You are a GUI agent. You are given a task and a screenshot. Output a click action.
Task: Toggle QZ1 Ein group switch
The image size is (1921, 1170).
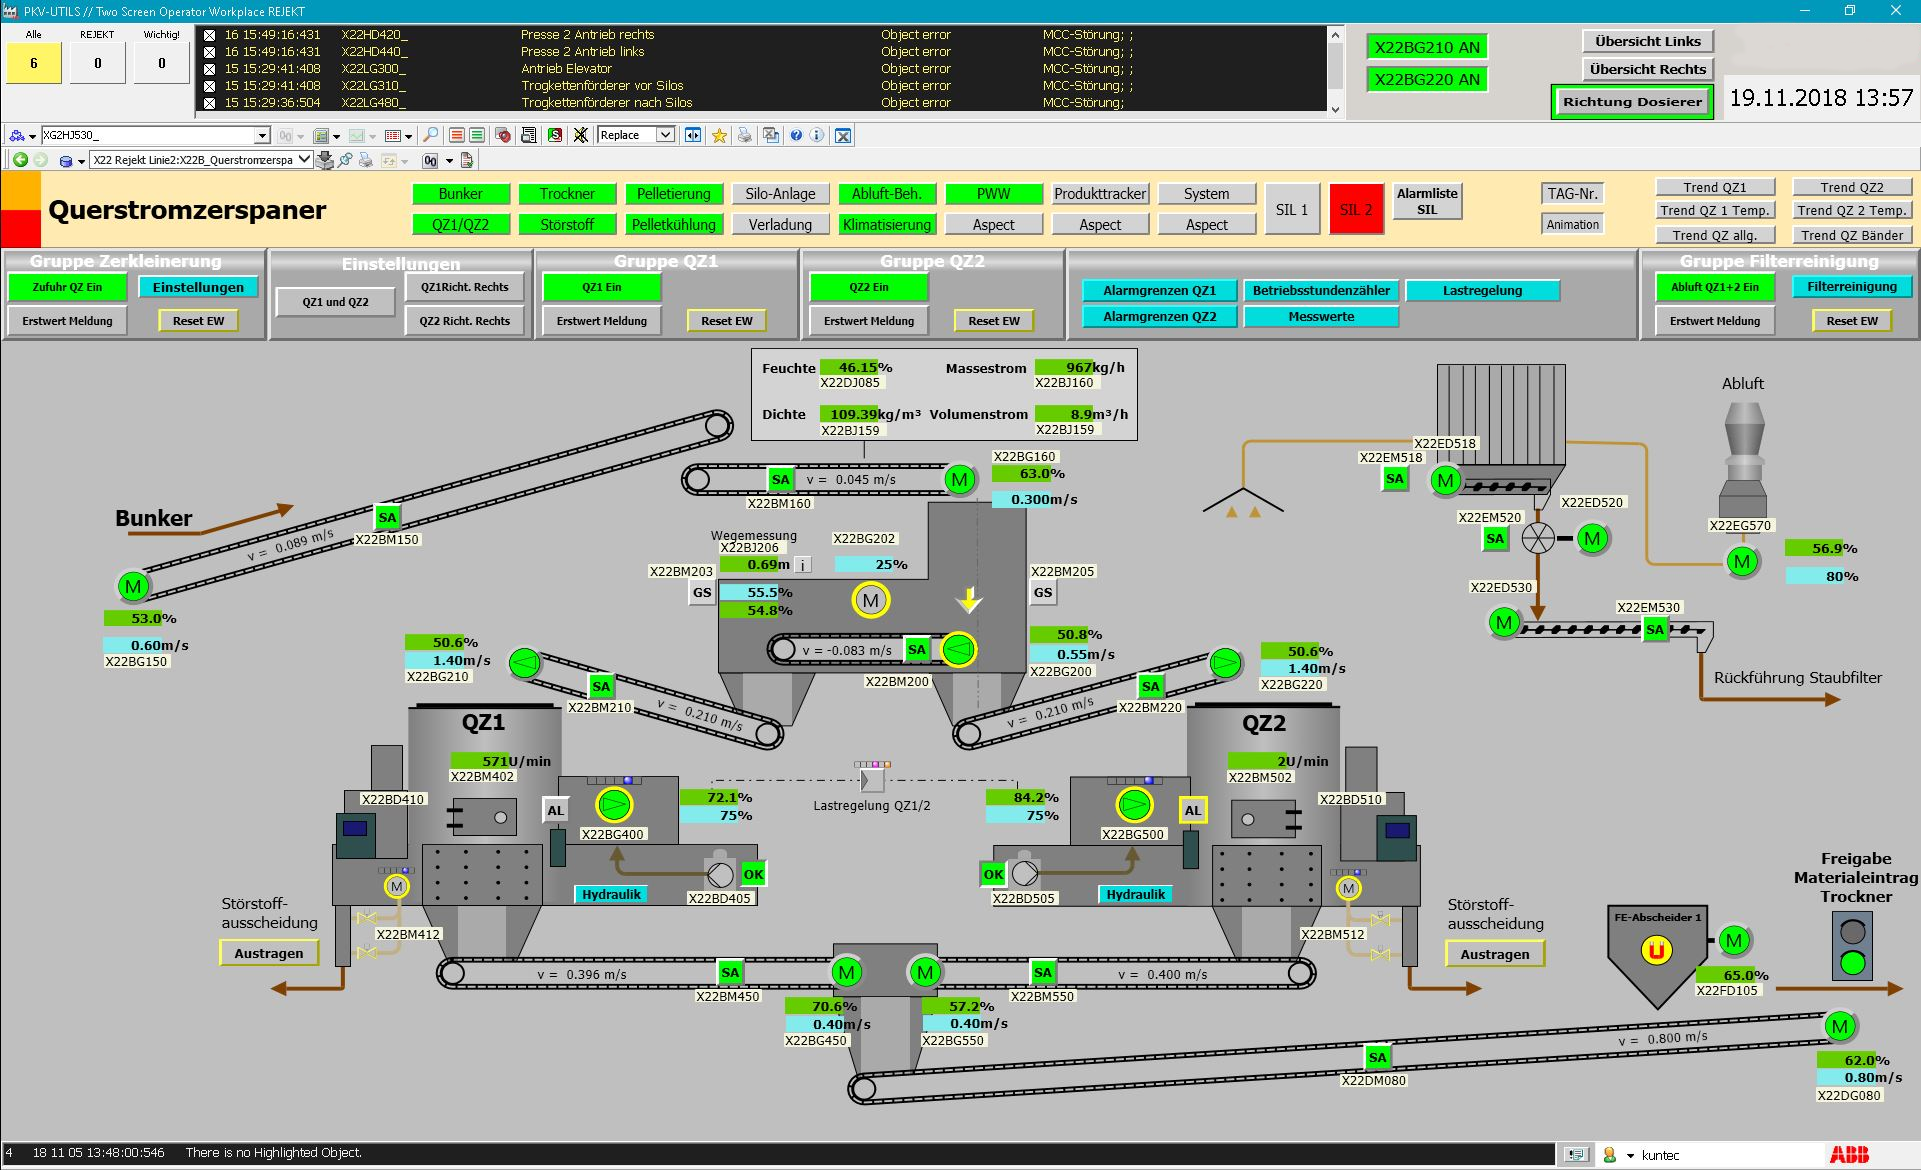coord(601,287)
